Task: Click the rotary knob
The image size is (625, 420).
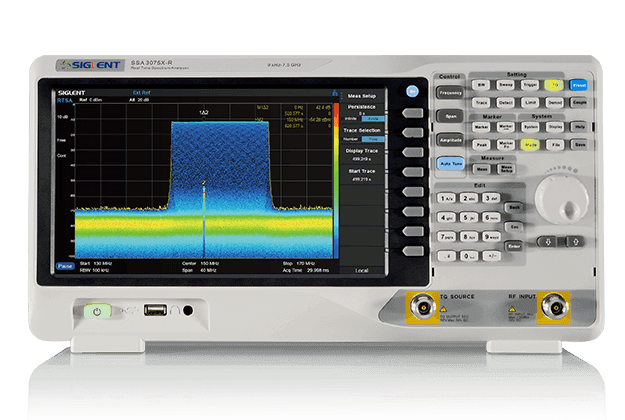Action: [x=561, y=199]
